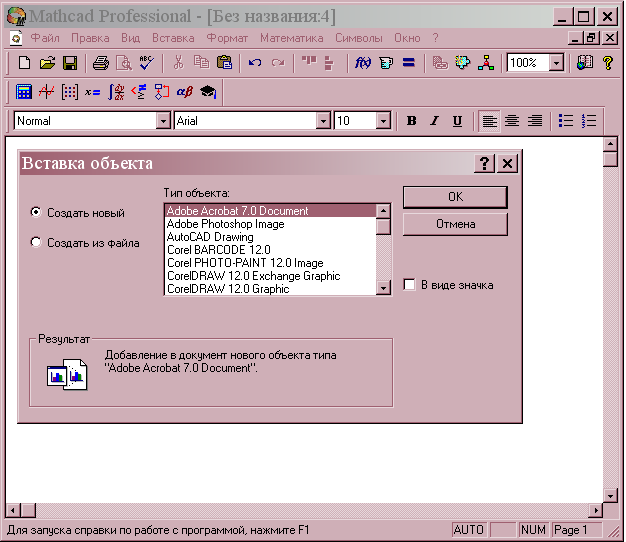Viewport: 626px width, 542px height.
Task: Click the dialog's ? help button
Action: (484, 163)
